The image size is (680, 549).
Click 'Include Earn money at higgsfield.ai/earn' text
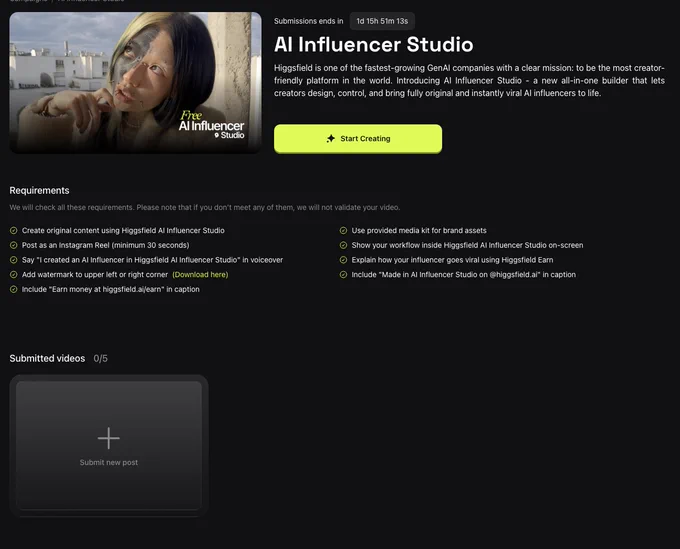point(111,289)
